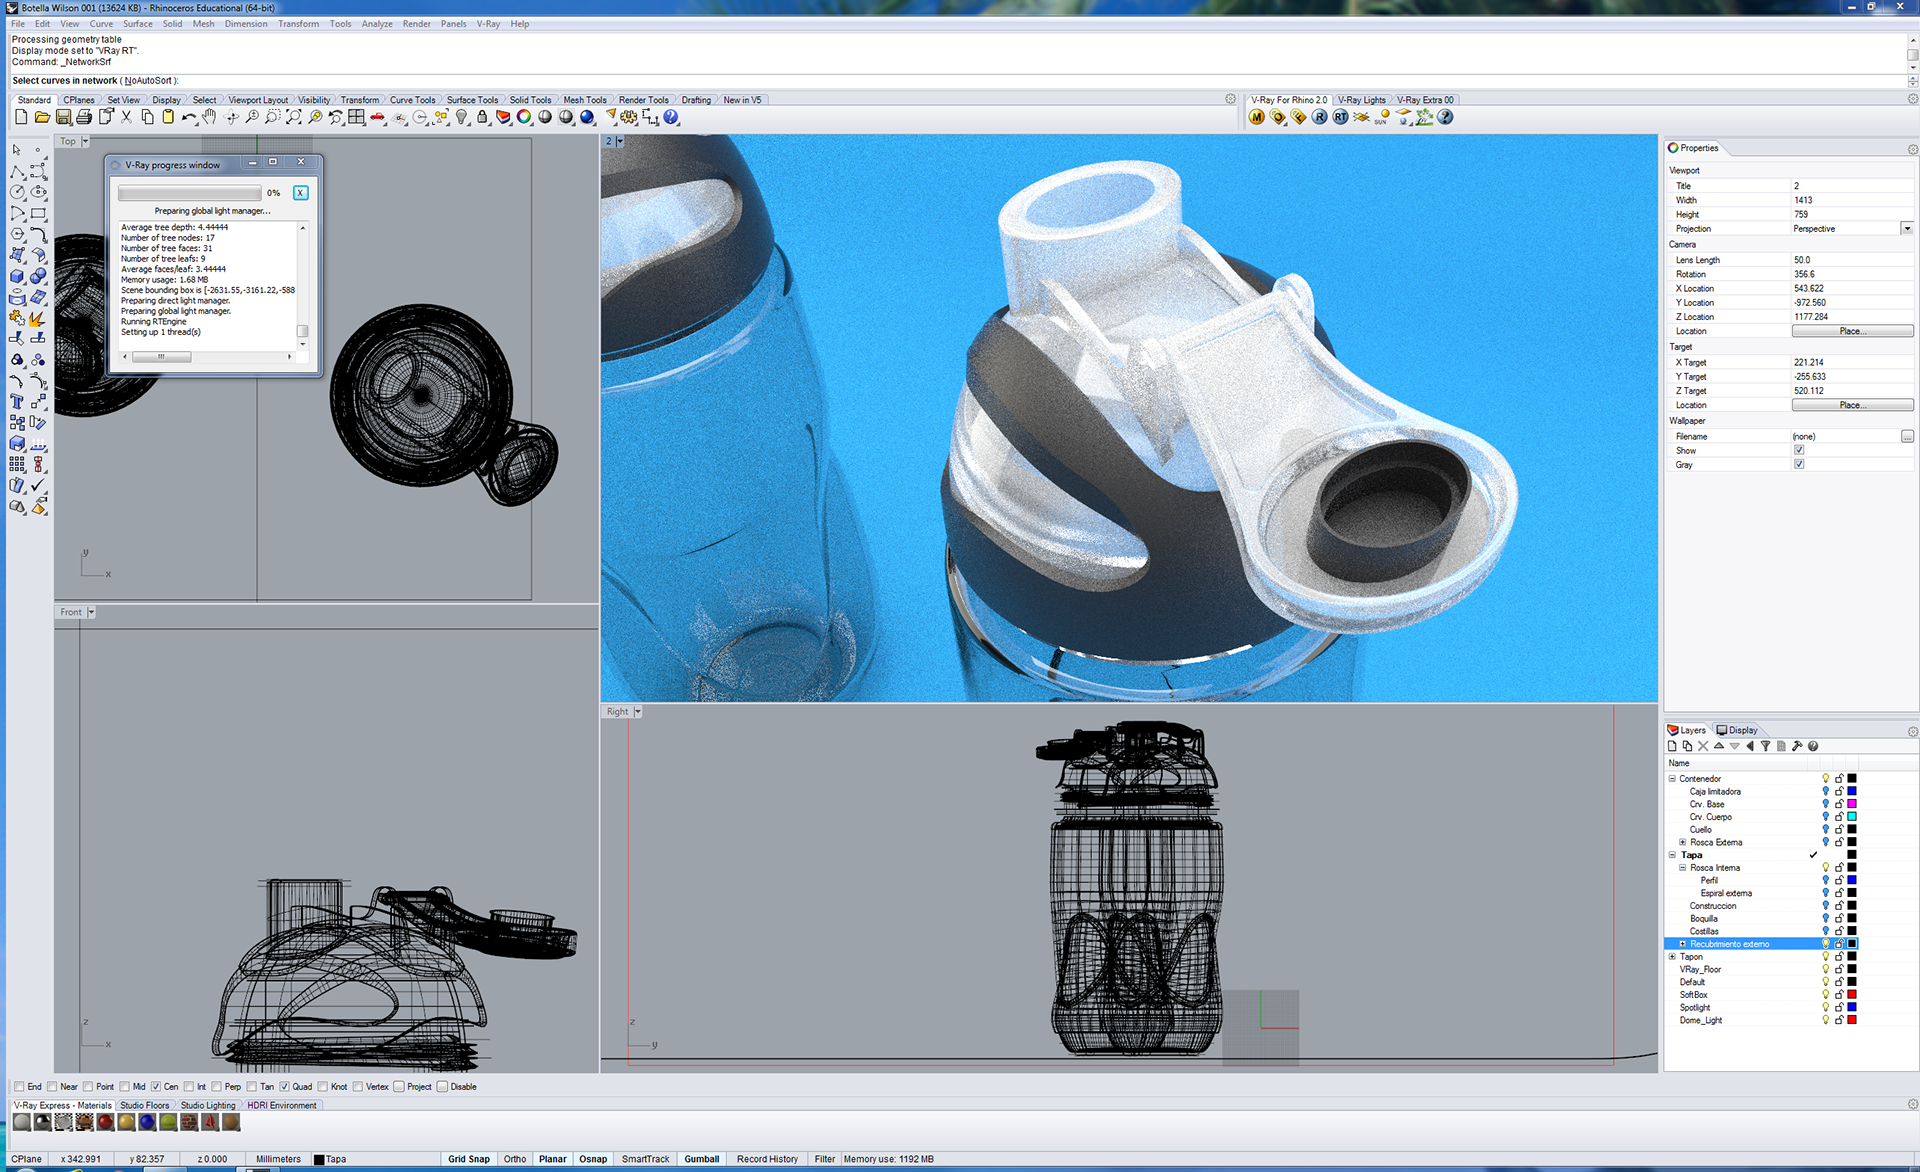This screenshot has width=1920, height=1172.
Task: Click the light bulb Hide objects icon
Action: tap(461, 117)
